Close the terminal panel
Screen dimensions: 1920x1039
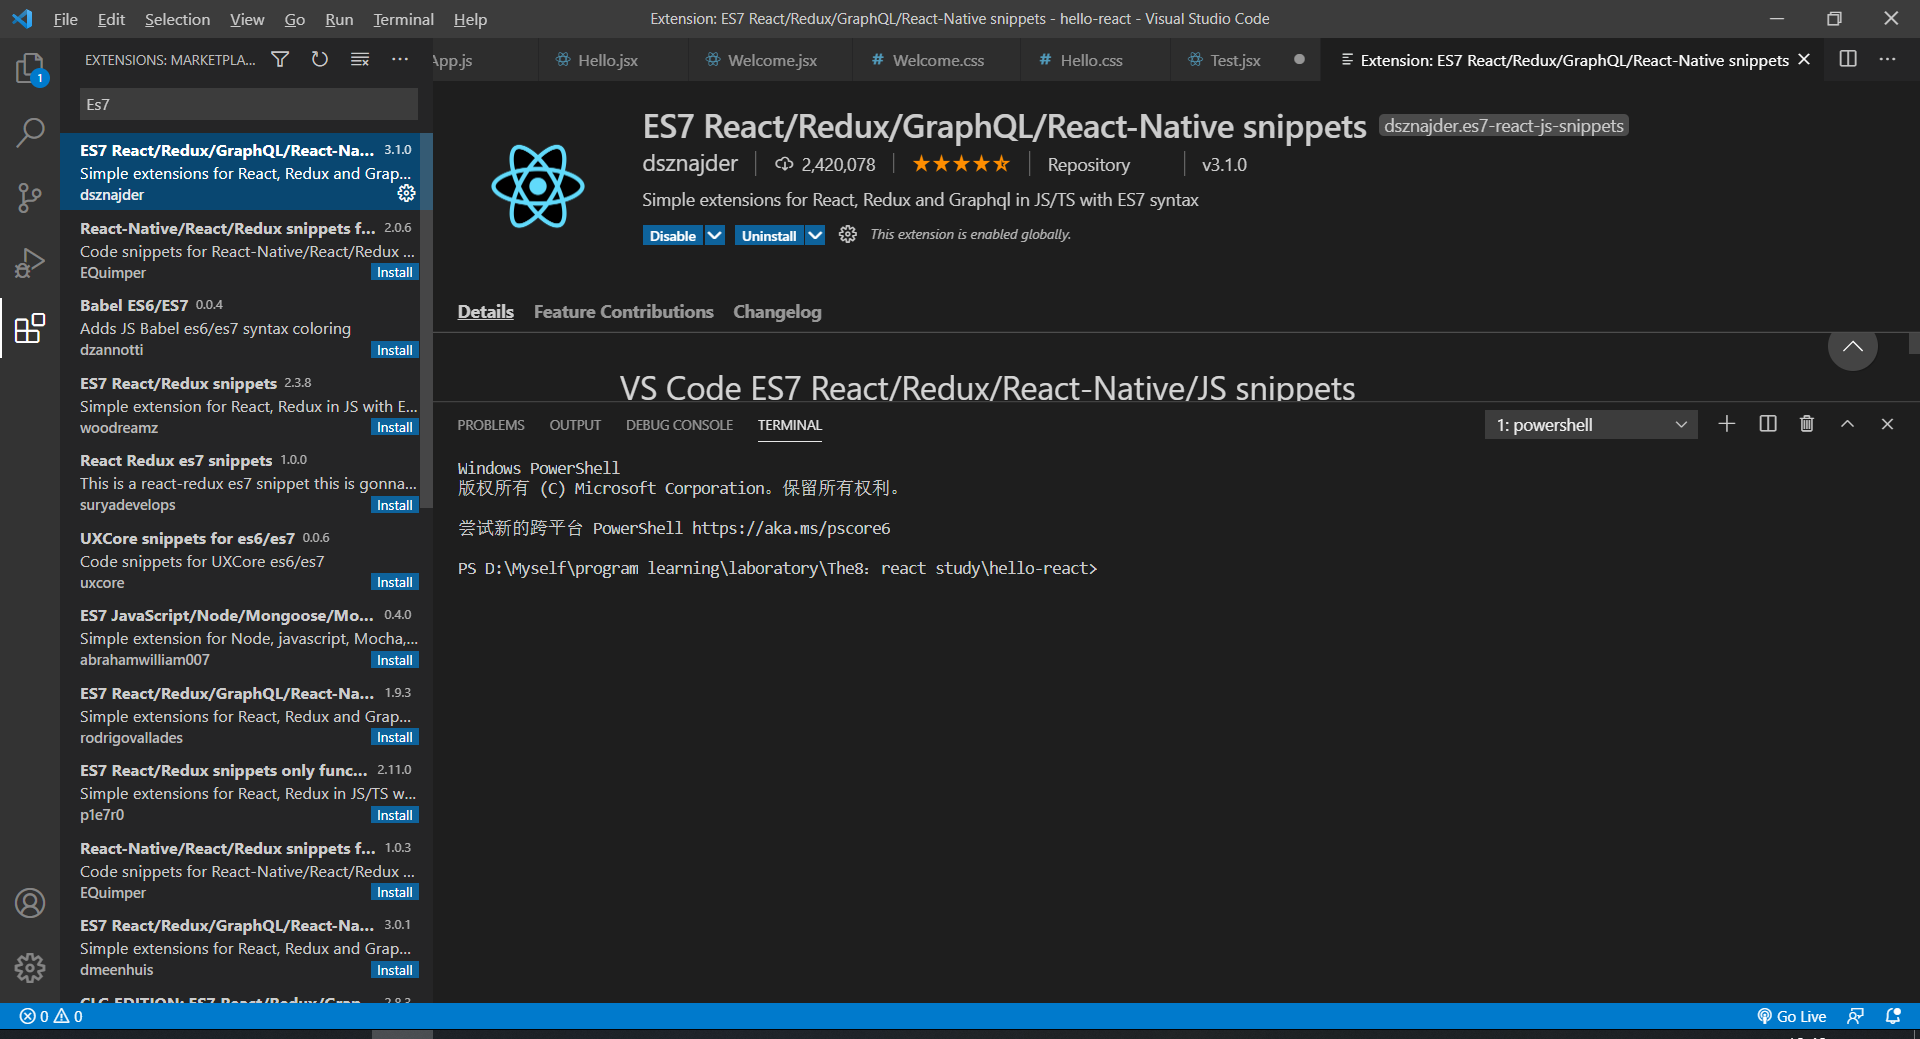pos(1887,424)
